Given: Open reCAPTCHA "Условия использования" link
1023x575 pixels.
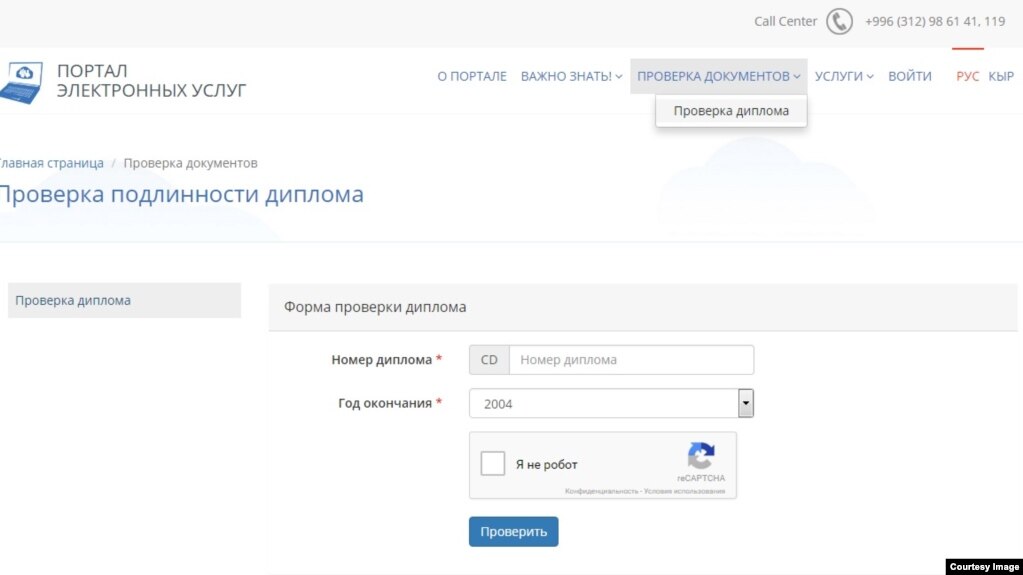Looking at the screenshot, I should point(684,491).
